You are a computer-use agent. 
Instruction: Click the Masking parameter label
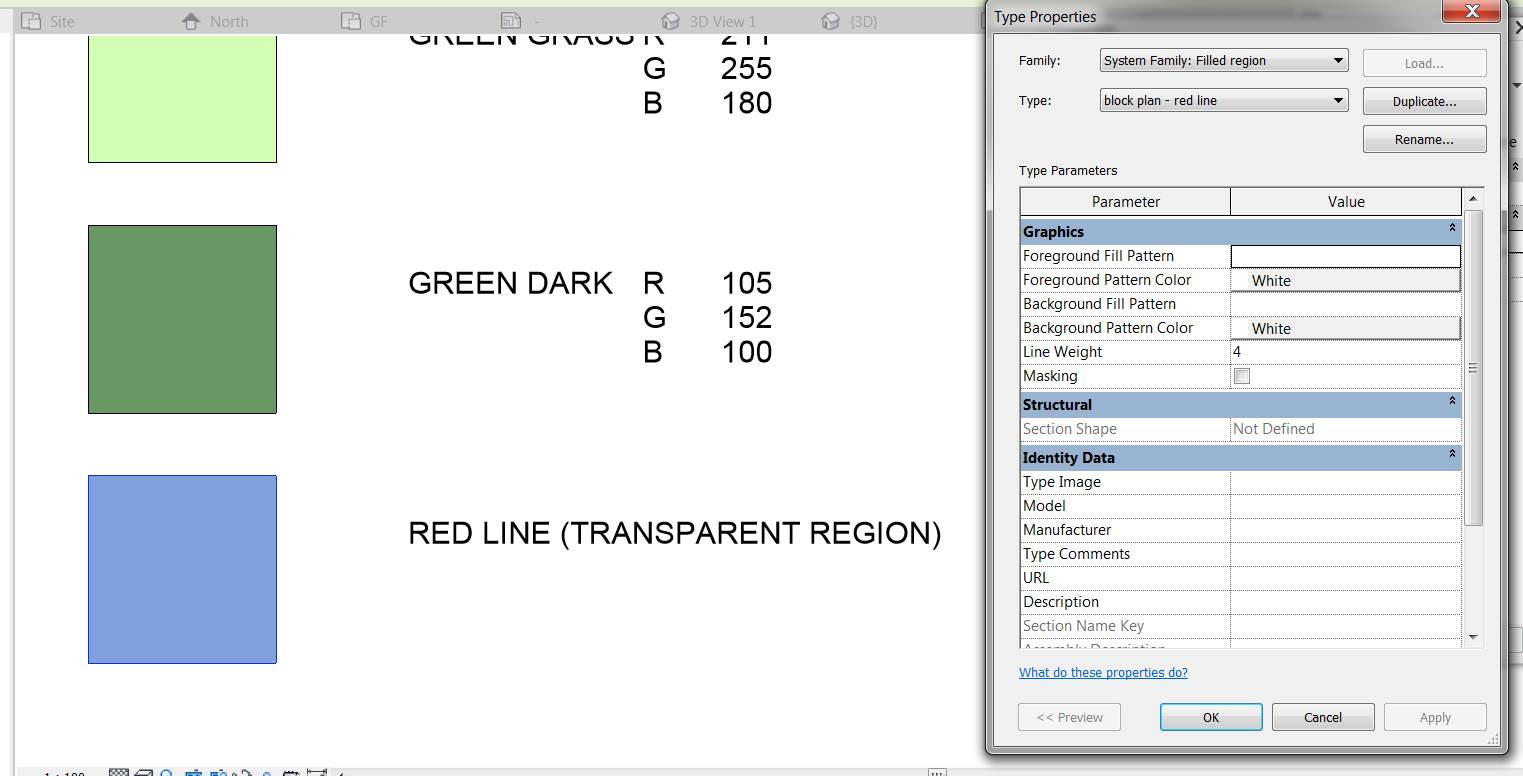(x=1050, y=376)
